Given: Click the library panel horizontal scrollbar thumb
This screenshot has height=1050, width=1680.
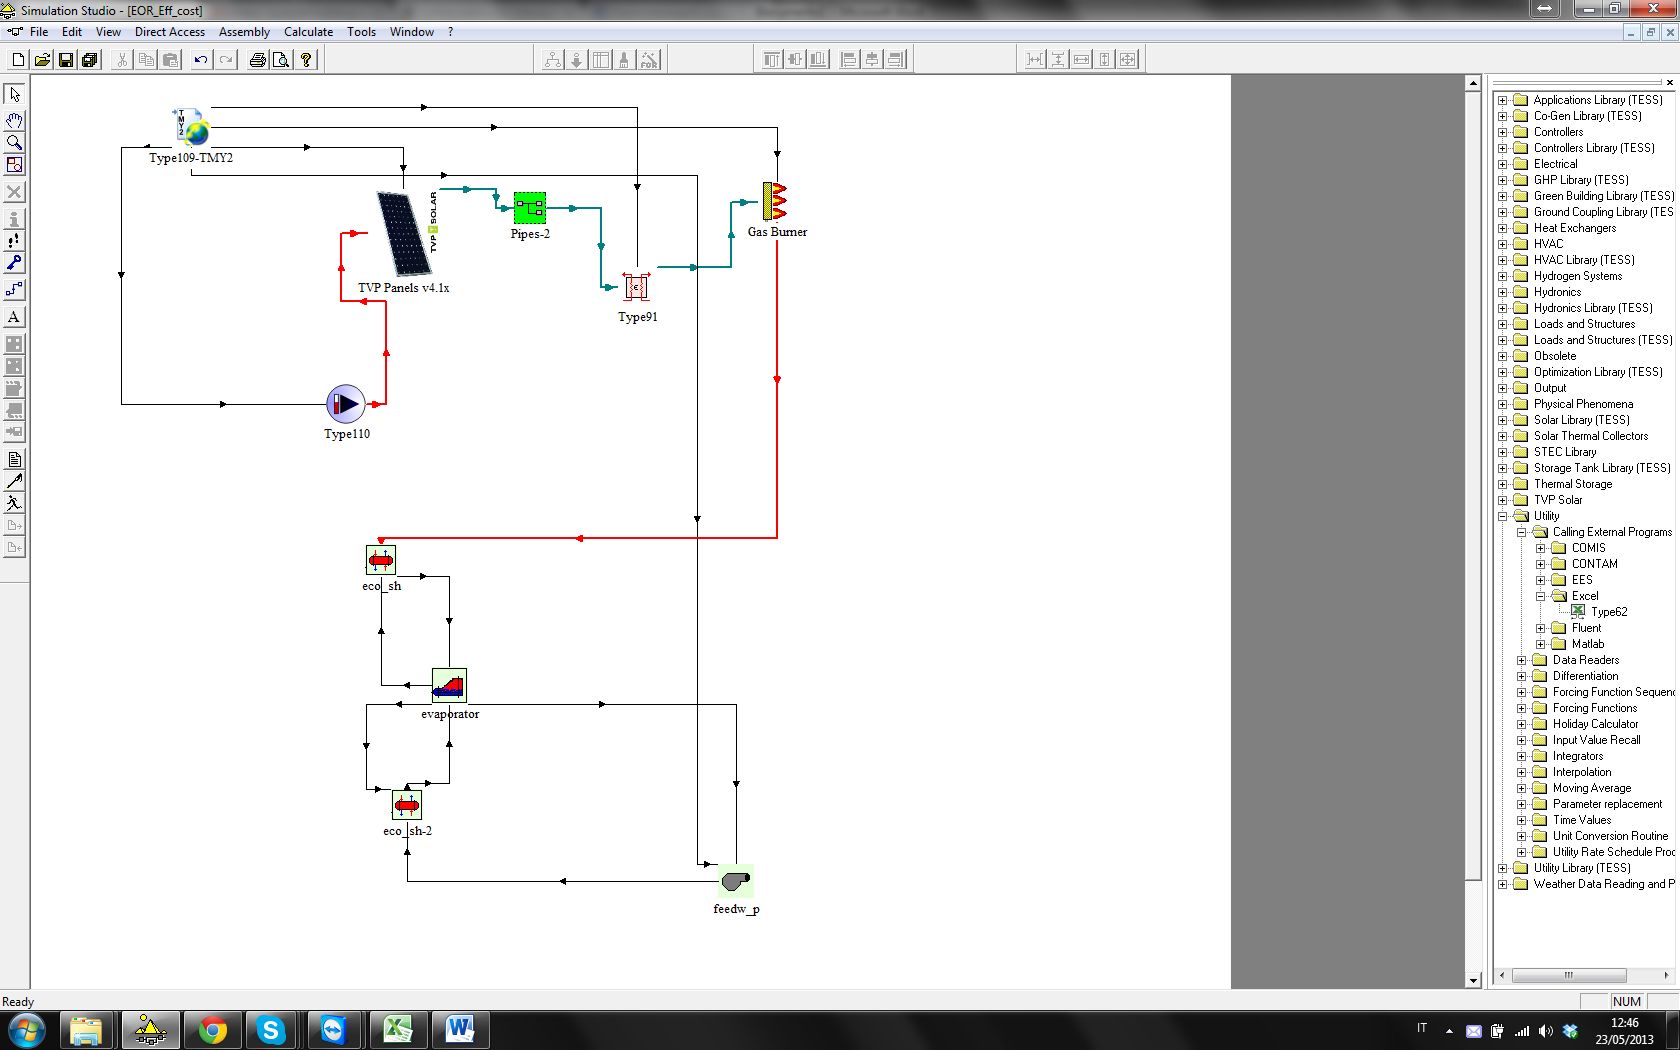Looking at the screenshot, I should click(x=1568, y=975).
